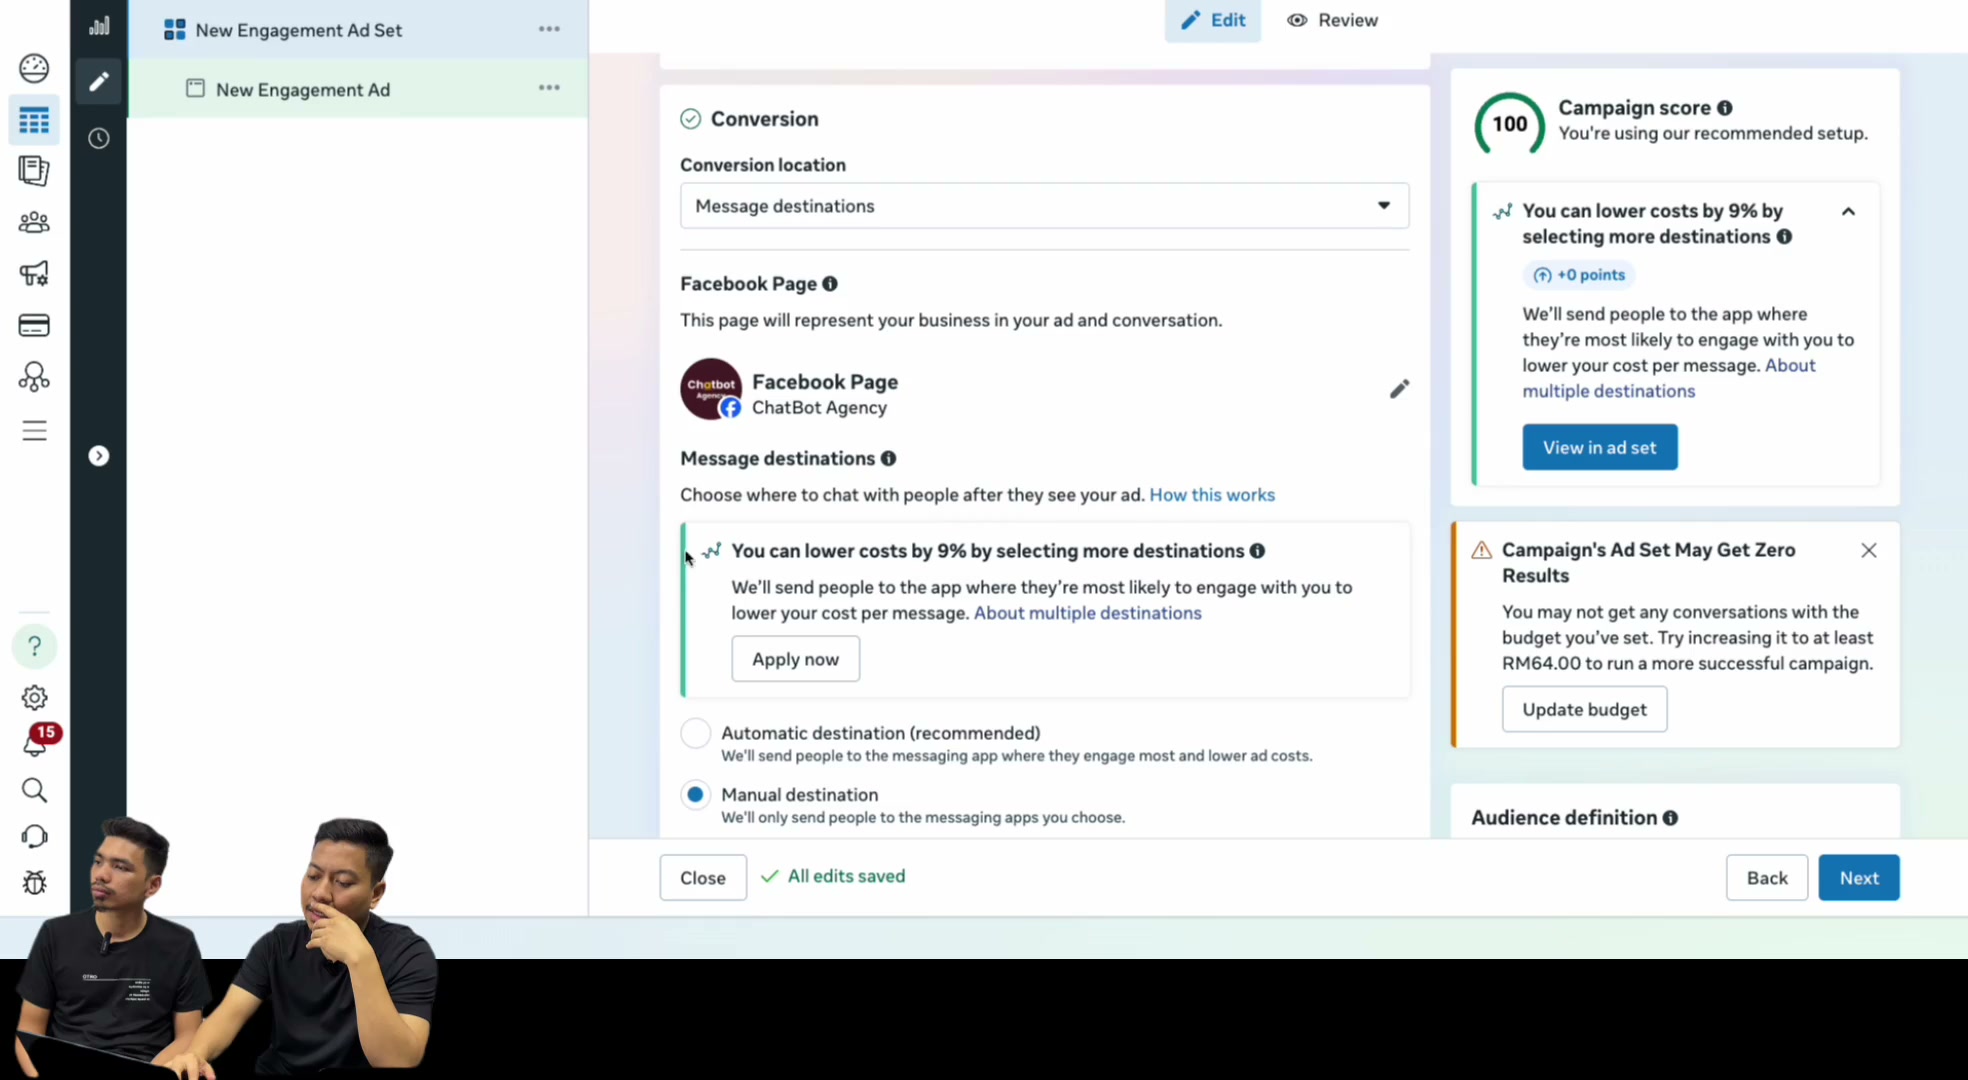Open the Billing card icon in sidebar
The width and height of the screenshot is (1968, 1080).
(34, 325)
